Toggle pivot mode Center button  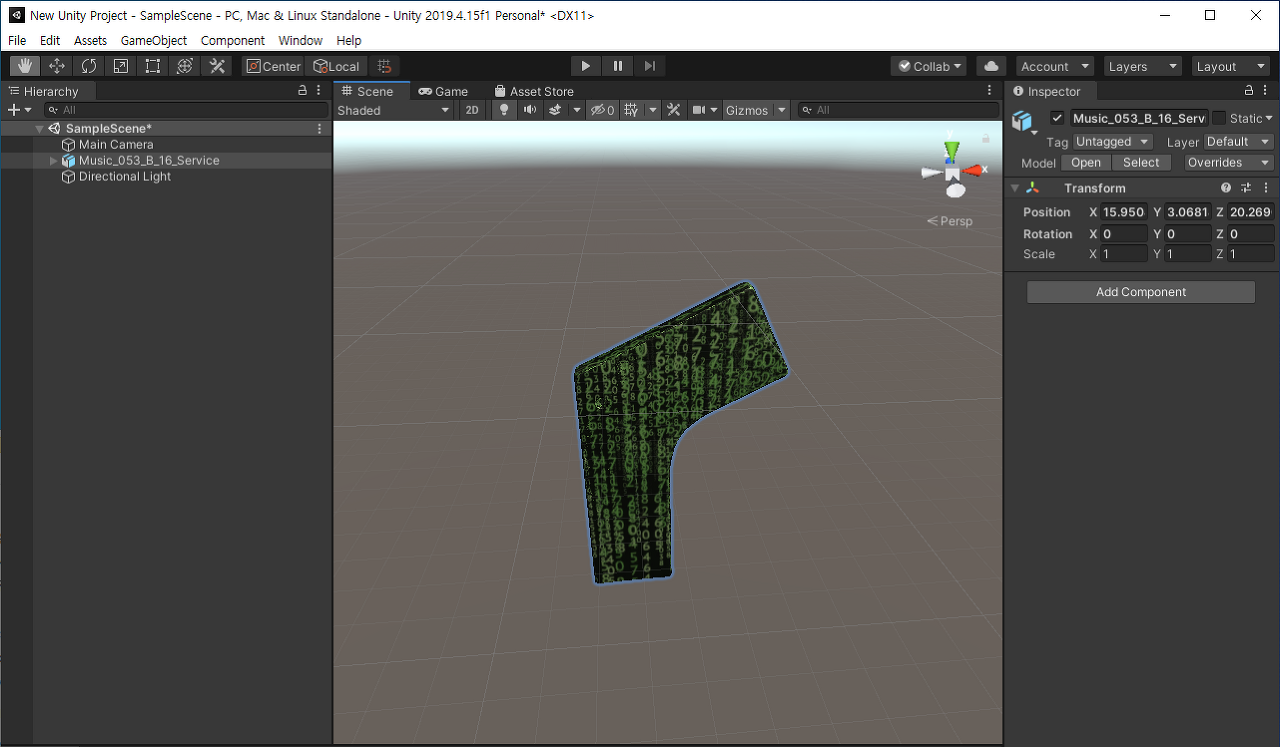[273, 66]
